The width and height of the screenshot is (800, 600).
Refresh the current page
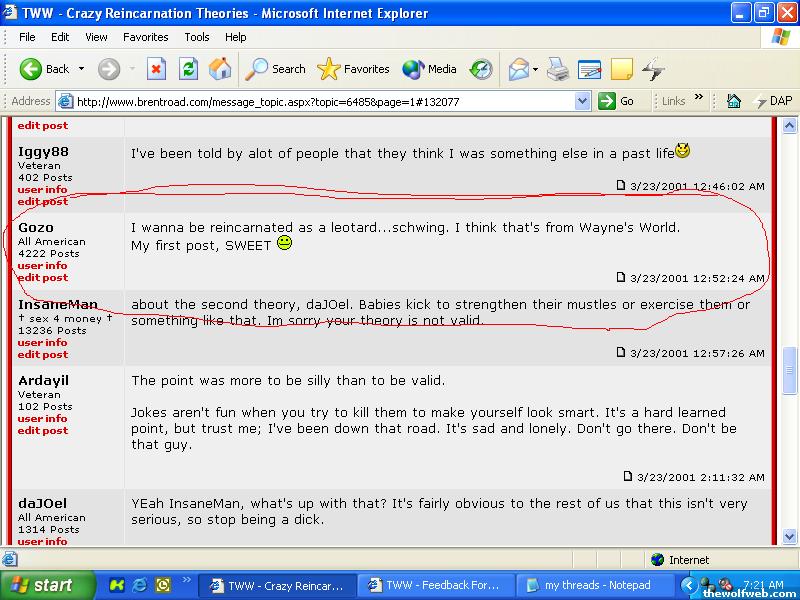pyautogui.click(x=188, y=69)
